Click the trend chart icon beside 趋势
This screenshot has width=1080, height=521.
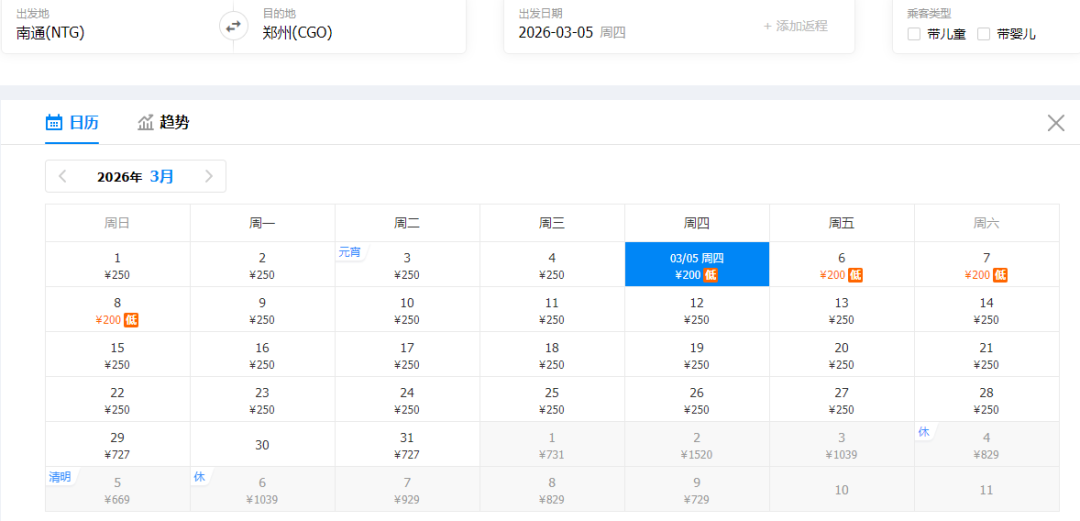146,123
